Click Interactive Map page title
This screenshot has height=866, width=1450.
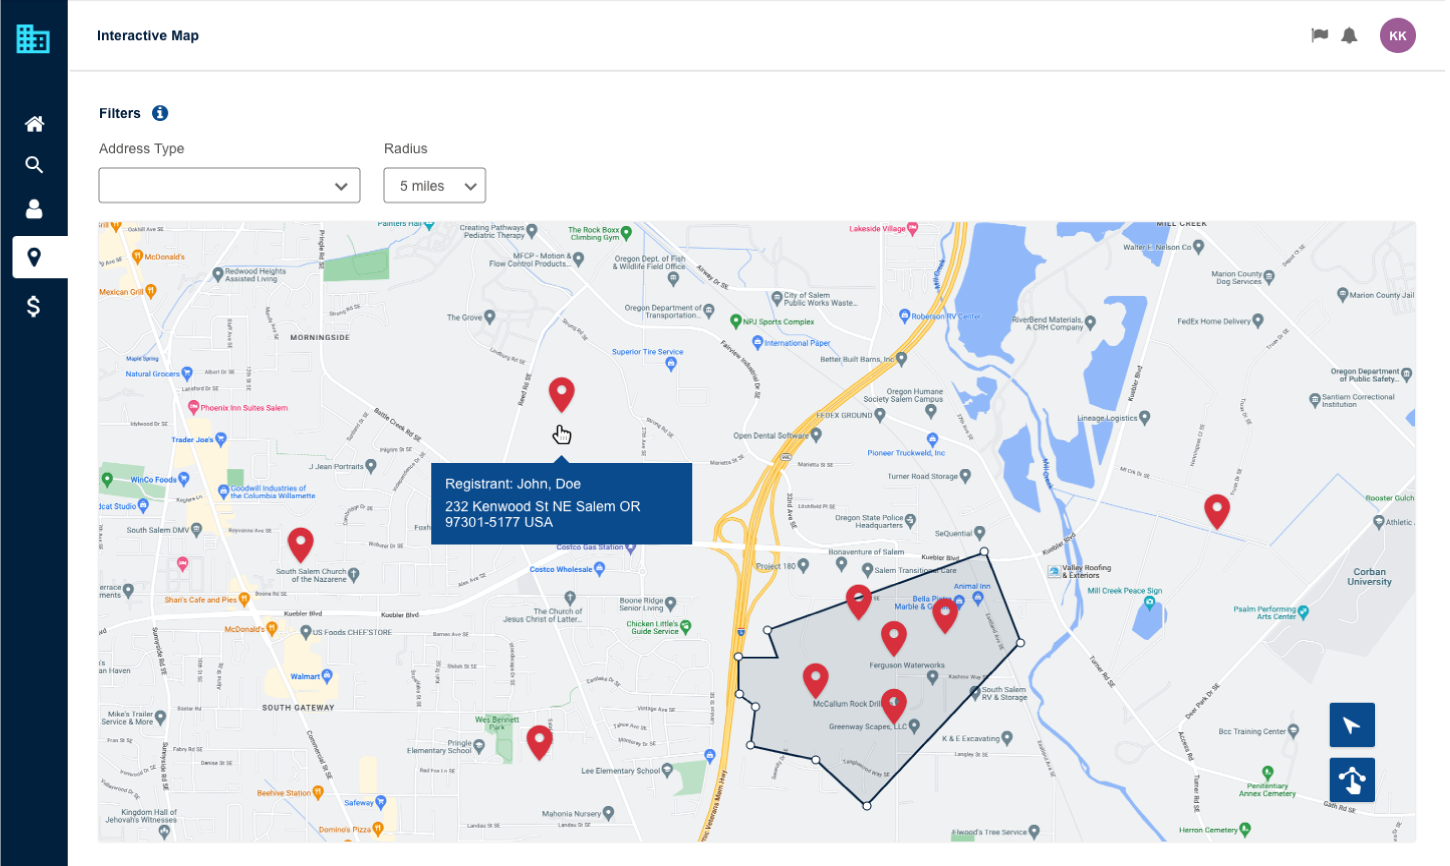148,36
